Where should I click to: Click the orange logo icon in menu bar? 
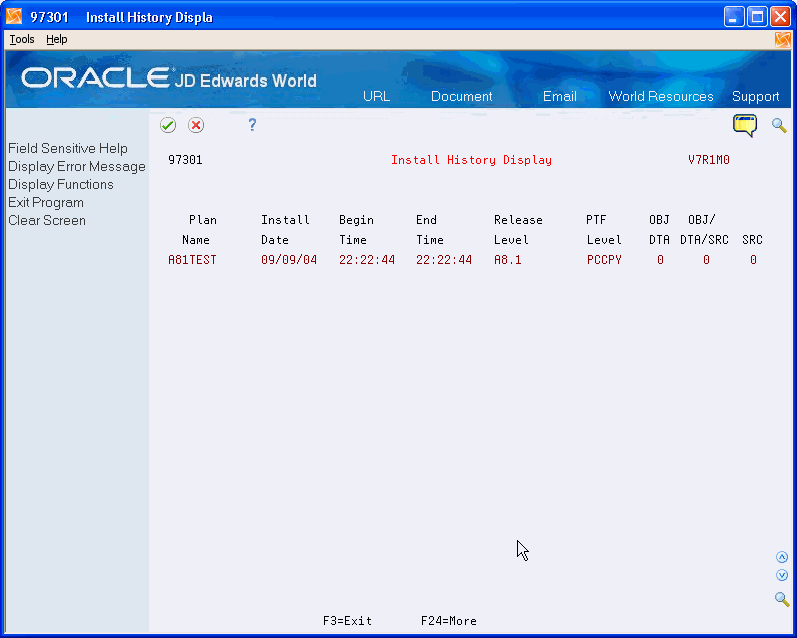tap(783, 40)
